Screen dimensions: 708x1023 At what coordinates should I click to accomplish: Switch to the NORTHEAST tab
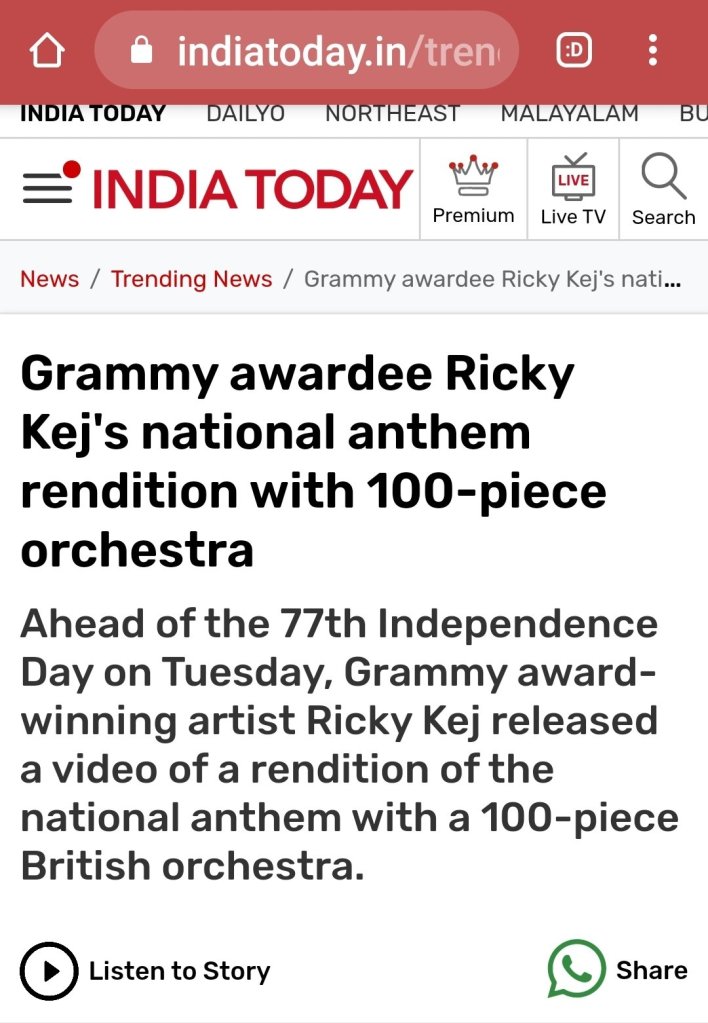(392, 114)
